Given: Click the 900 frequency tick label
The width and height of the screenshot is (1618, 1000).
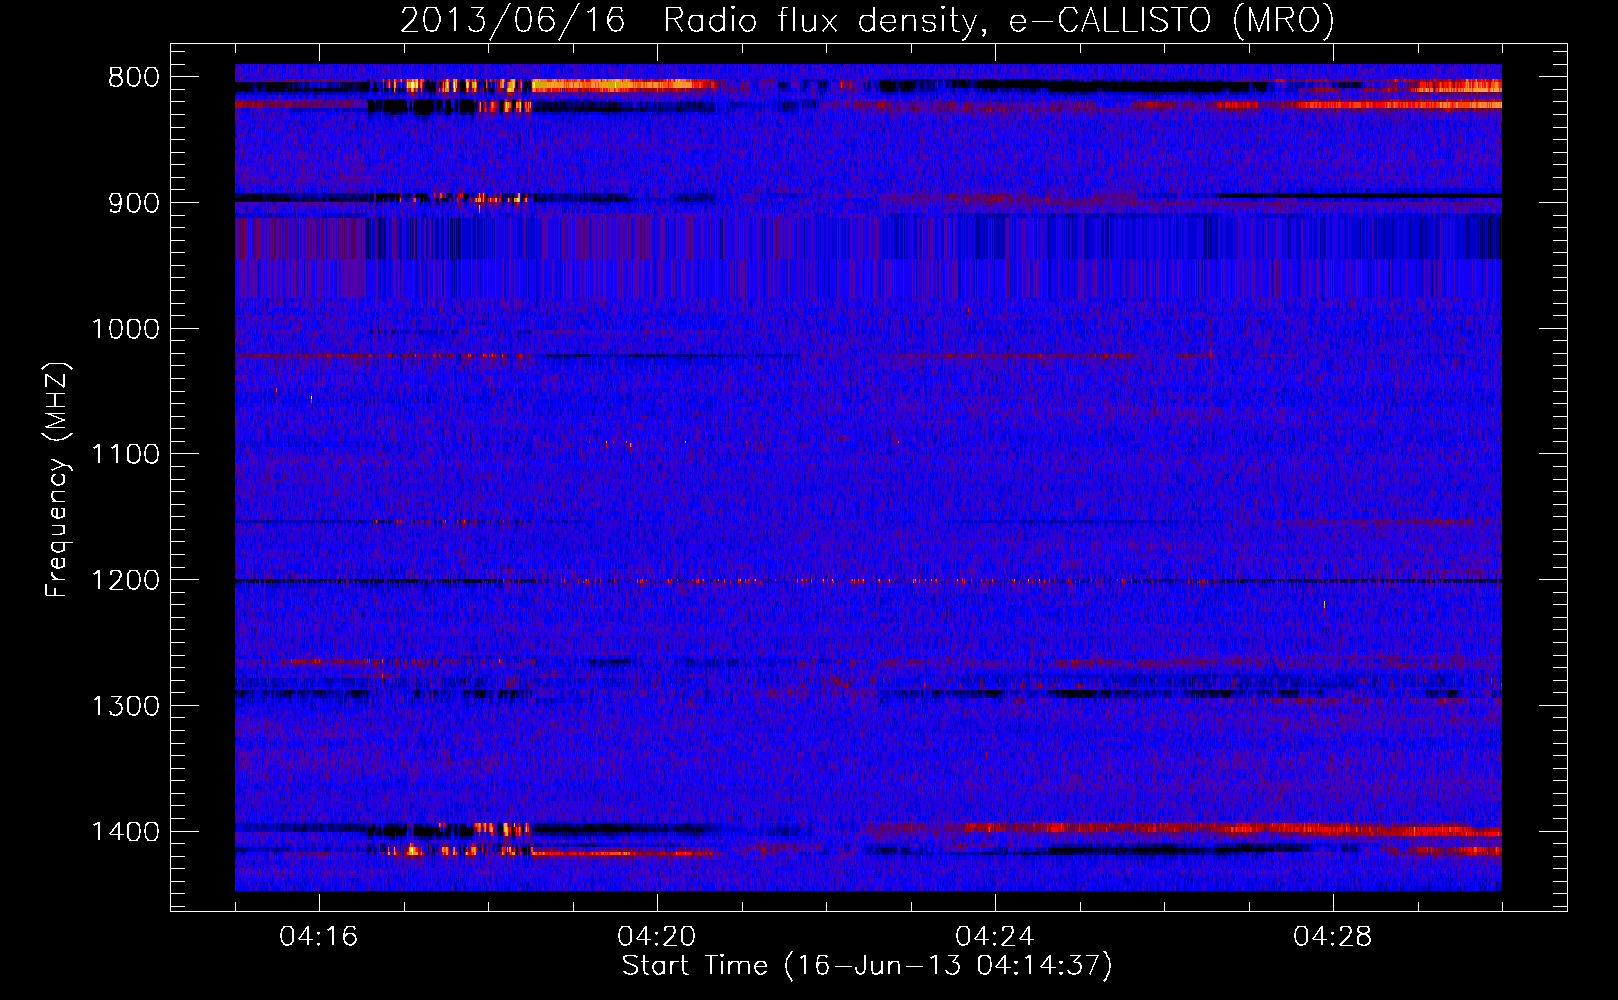Looking at the screenshot, I should point(134,203).
